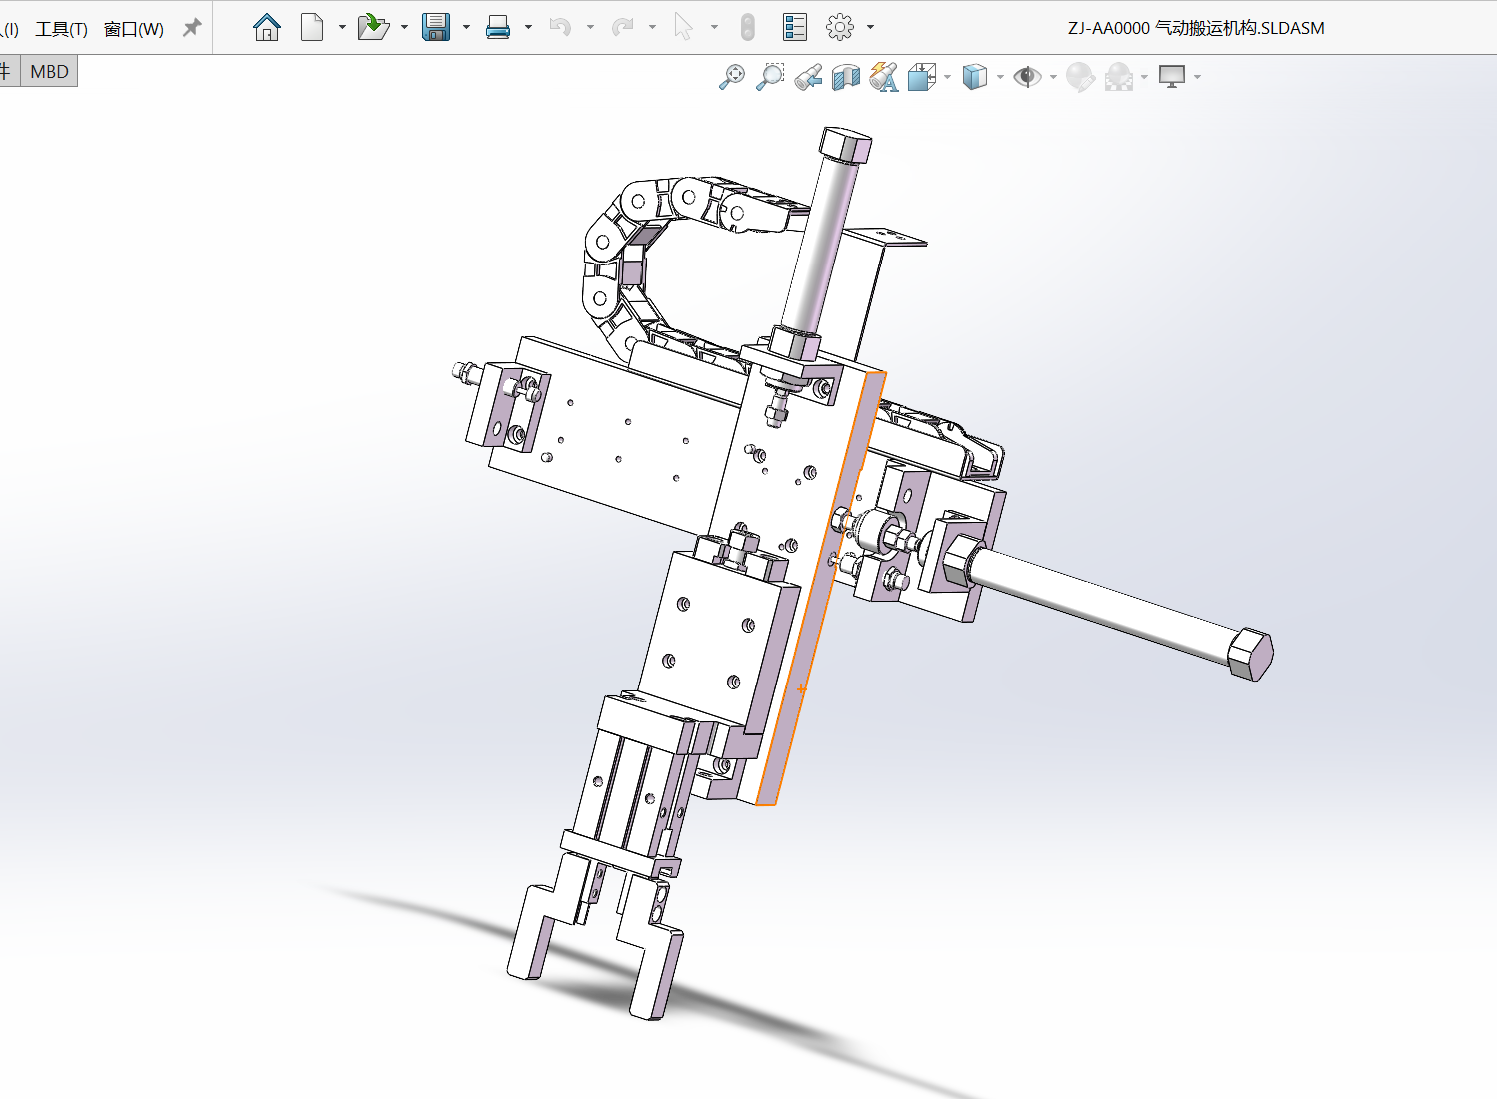Expand the Select tool dropdown arrow
The width and height of the screenshot is (1497, 1099).
(x=714, y=27)
